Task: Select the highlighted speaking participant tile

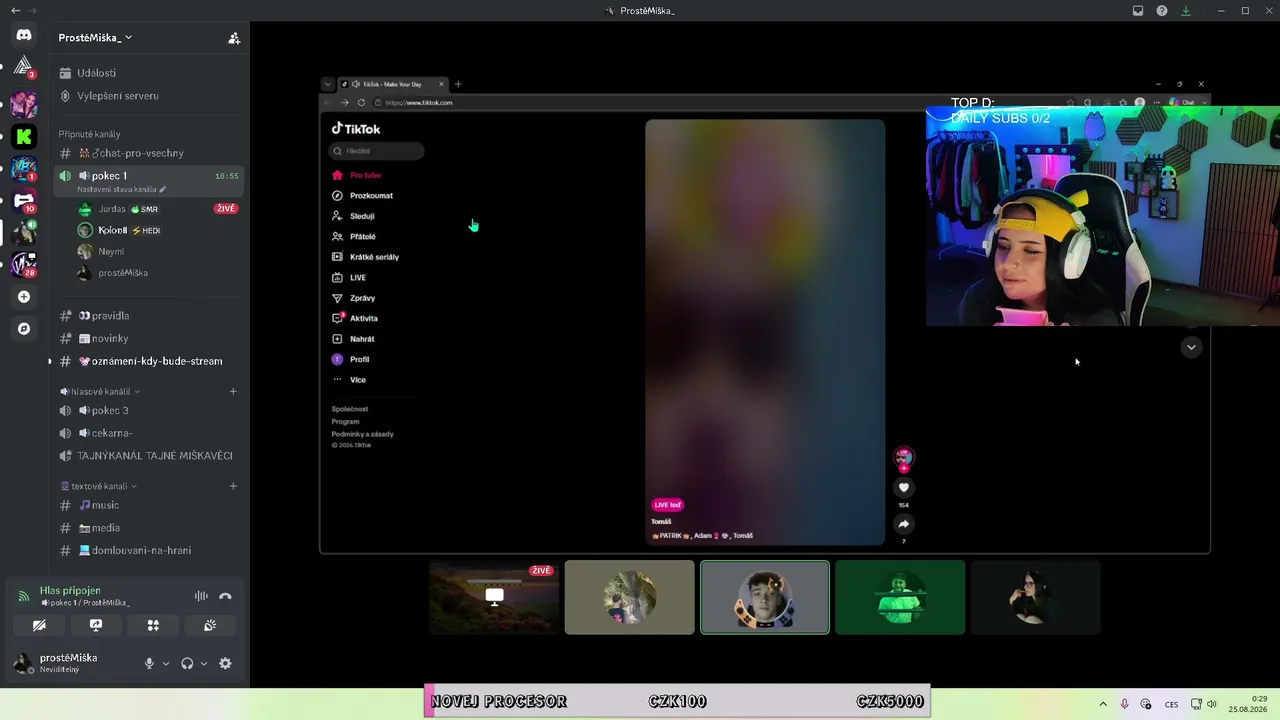Action: click(765, 597)
